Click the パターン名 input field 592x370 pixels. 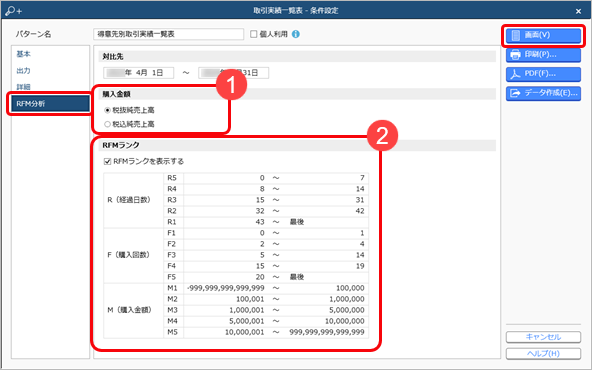click(x=168, y=34)
